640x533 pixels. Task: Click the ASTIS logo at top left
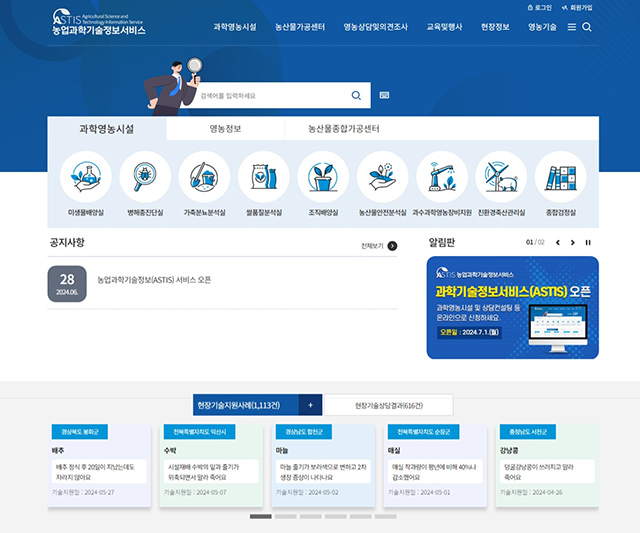click(x=98, y=22)
